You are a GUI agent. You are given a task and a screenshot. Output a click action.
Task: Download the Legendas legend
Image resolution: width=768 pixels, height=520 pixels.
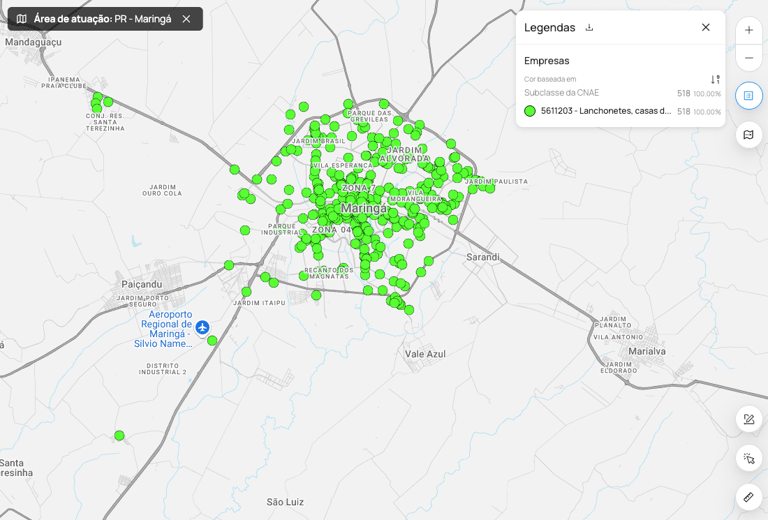589,28
